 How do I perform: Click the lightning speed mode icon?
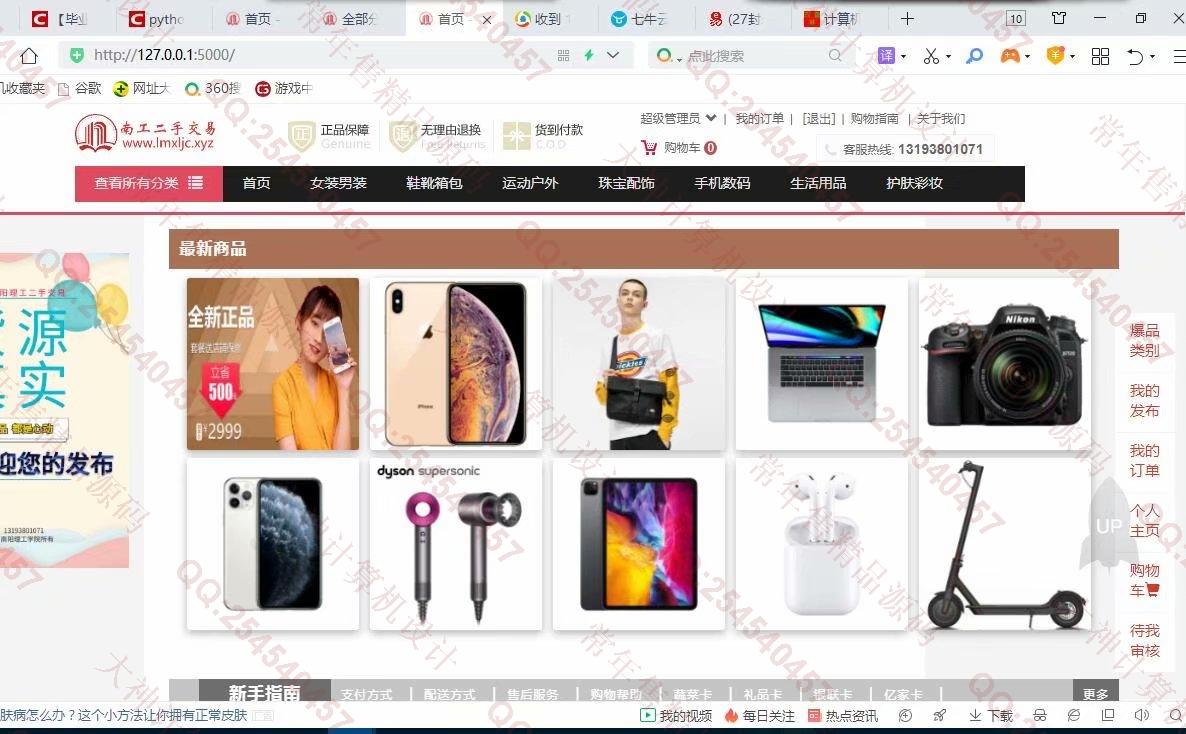(588, 55)
